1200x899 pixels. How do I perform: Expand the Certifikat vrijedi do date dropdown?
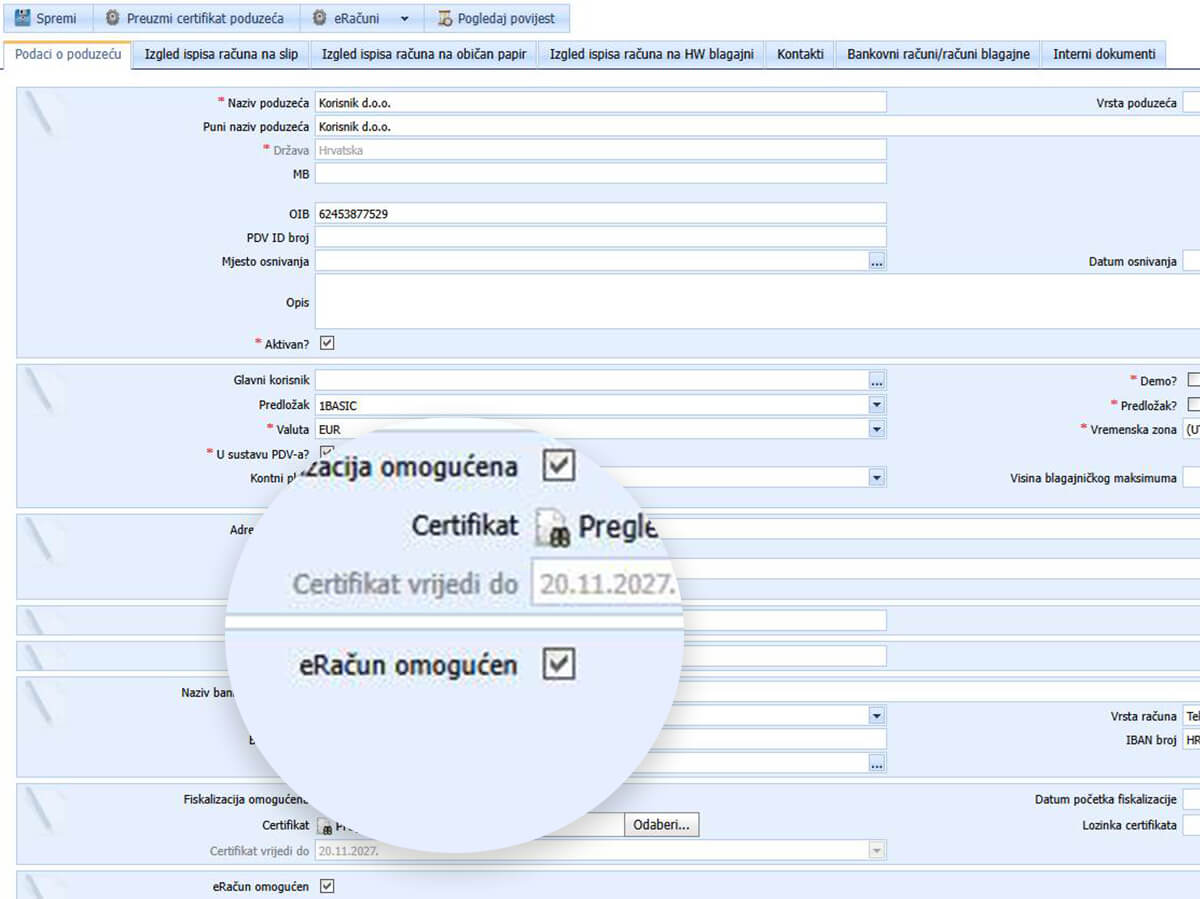point(877,850)
